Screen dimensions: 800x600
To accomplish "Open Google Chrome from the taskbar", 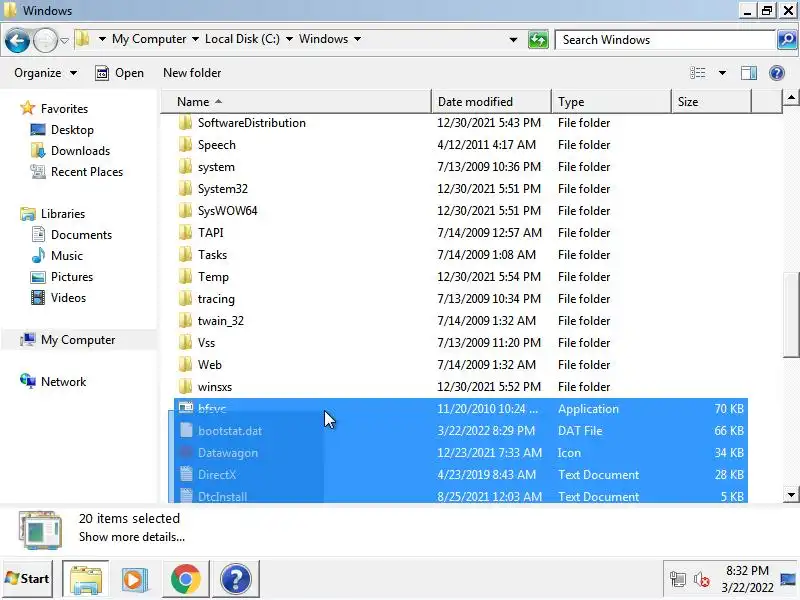I will point(186,579).
